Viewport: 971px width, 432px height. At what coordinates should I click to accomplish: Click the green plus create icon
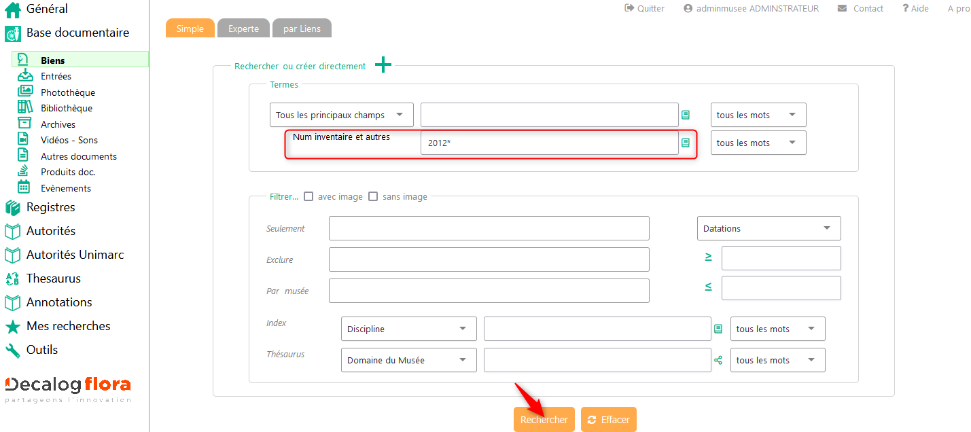383,65
